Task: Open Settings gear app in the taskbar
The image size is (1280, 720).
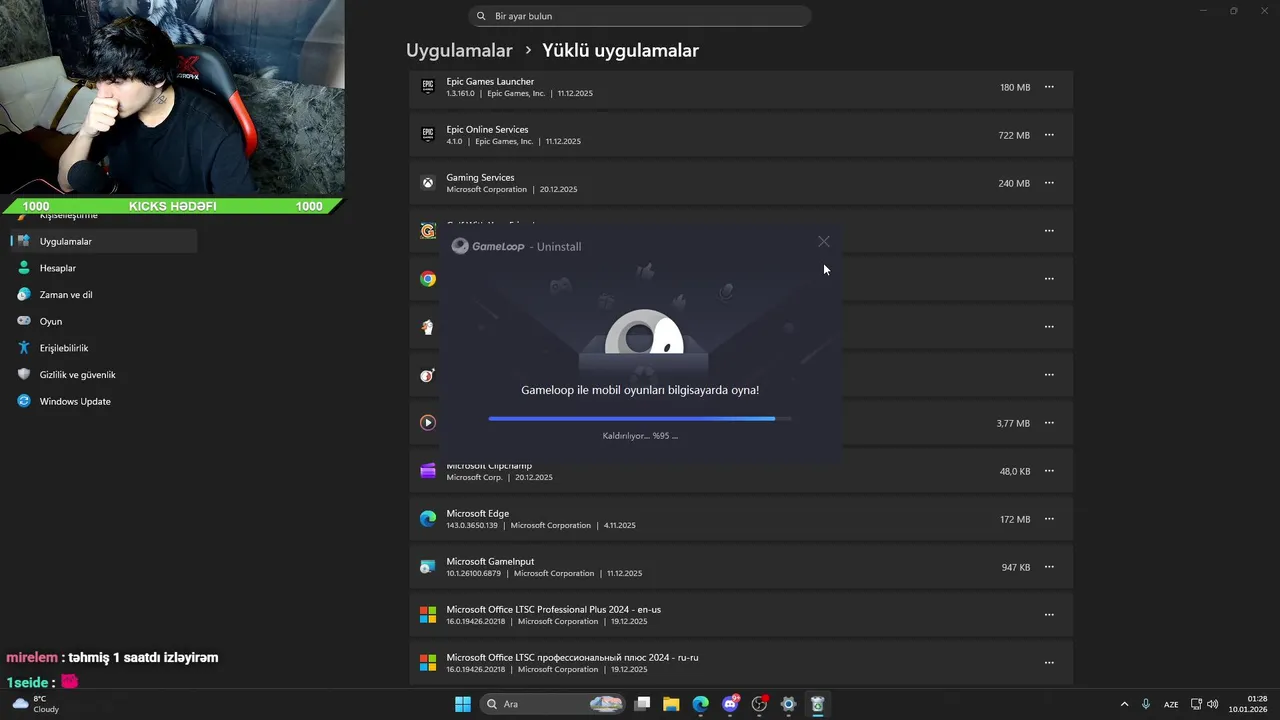Action: [x=788, y=704]
